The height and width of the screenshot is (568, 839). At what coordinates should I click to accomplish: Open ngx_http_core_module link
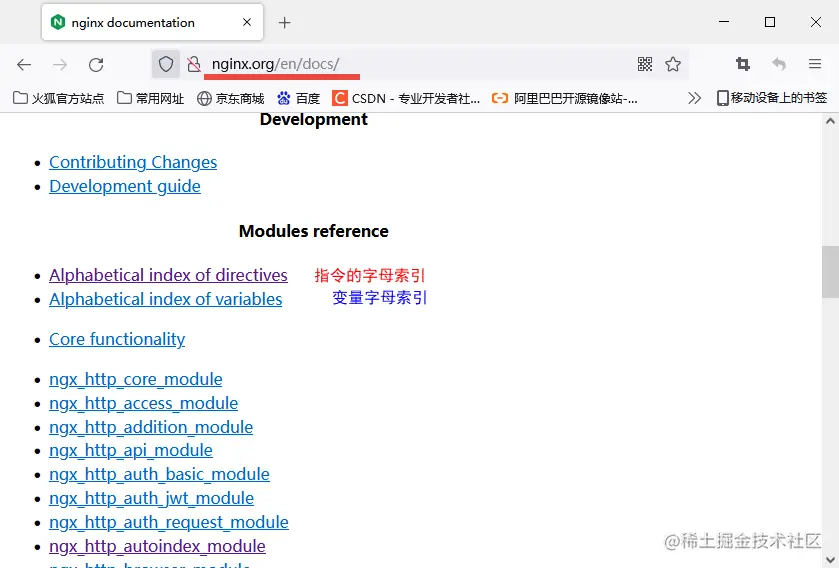coord(136,379)
